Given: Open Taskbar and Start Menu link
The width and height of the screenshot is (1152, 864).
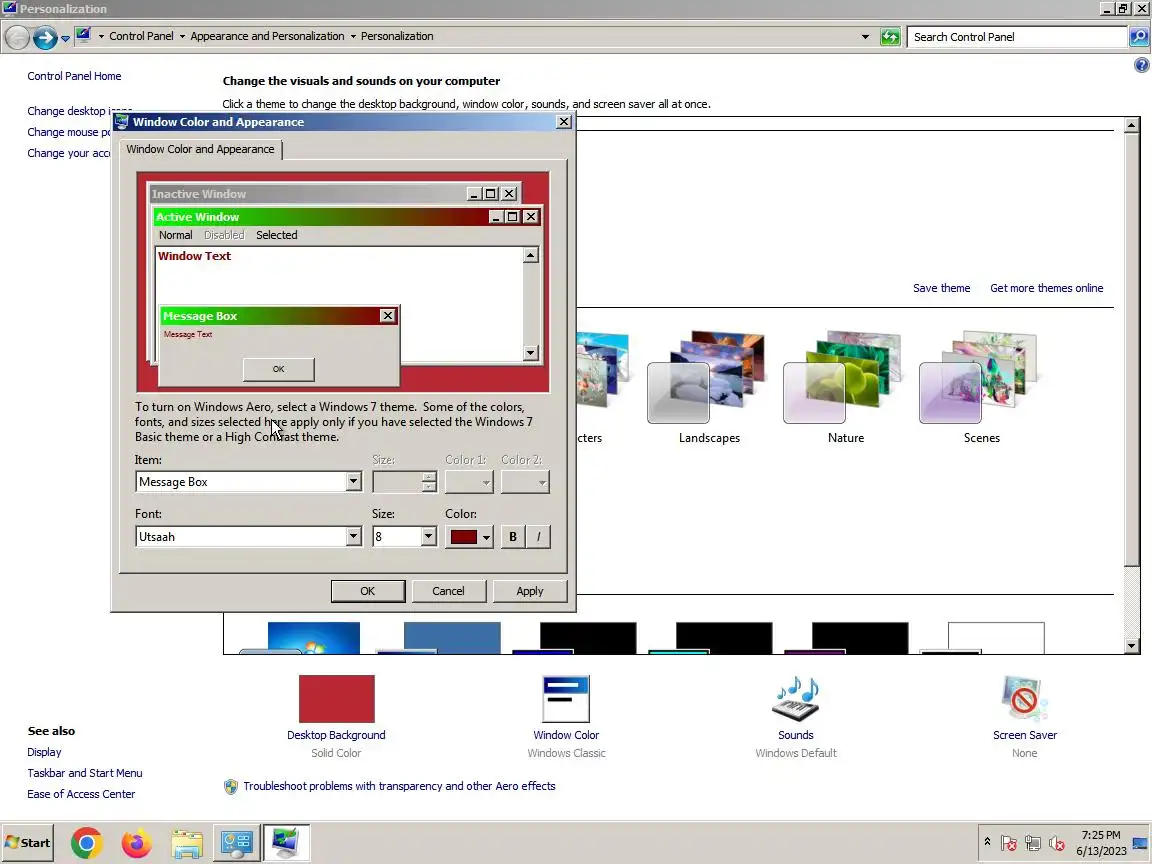Looking at the screenshot, I should (84, 773).
